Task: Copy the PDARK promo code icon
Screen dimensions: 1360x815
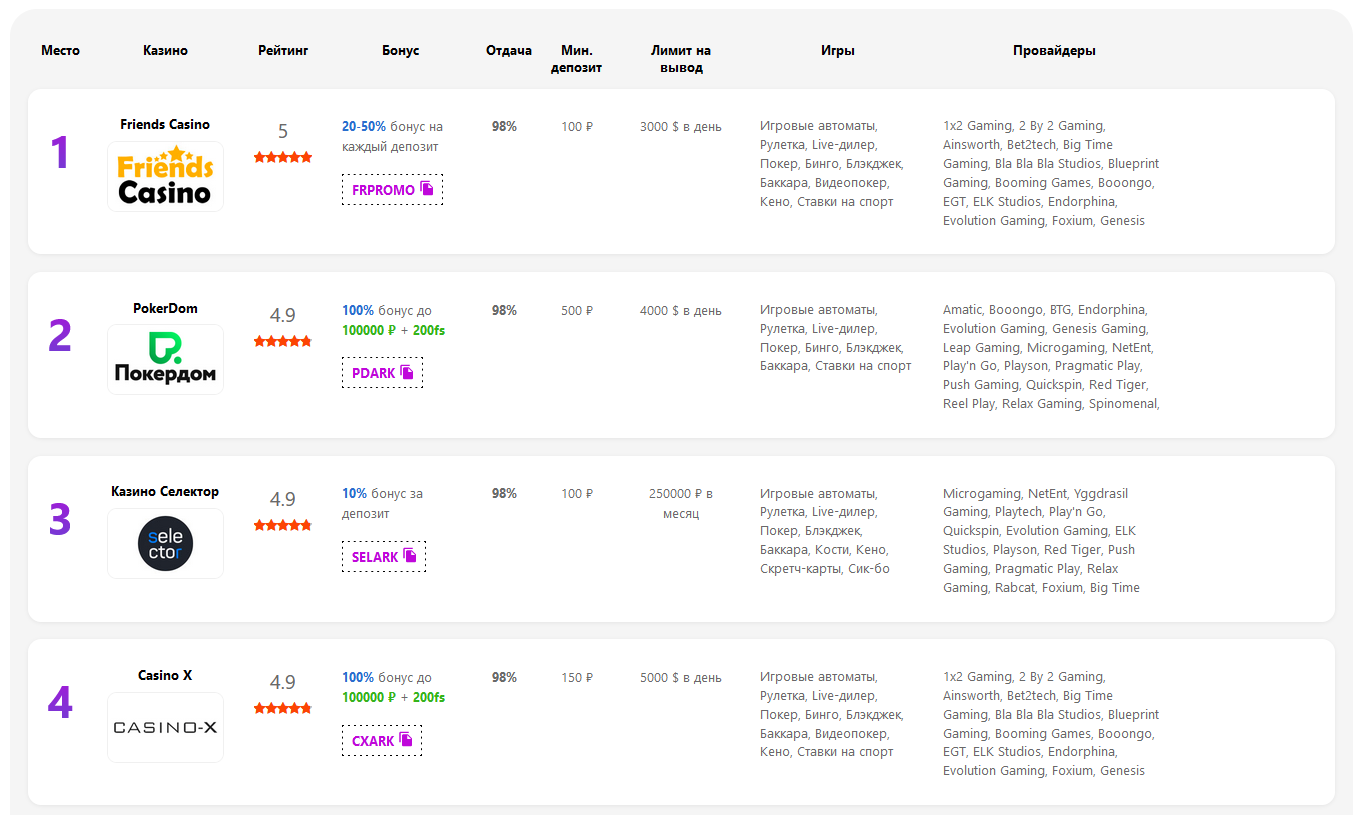Action: tap(407, 372)
